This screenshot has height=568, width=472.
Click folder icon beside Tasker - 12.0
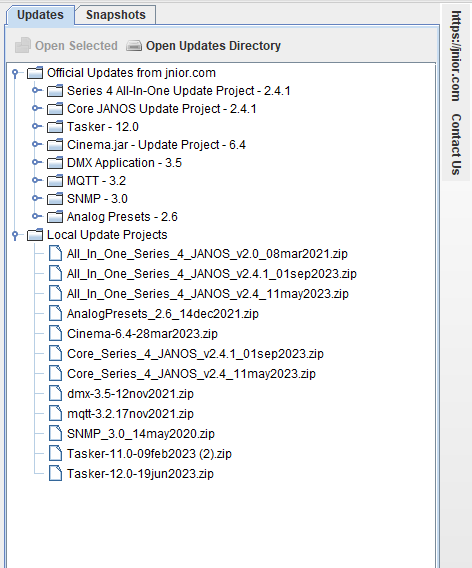pyautogui.click(x=55, y=127)
